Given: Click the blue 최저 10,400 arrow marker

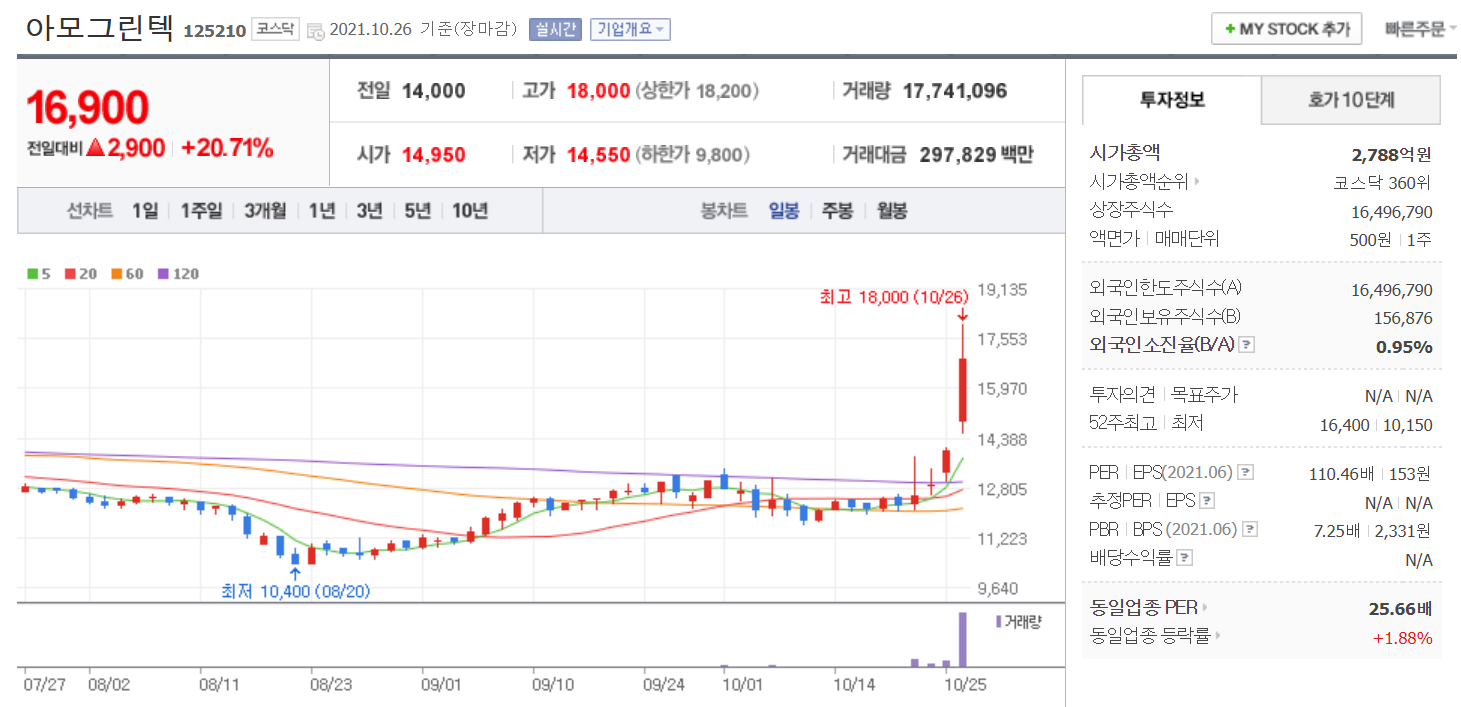Looking at the screenshot, I should tap(294, 573).
